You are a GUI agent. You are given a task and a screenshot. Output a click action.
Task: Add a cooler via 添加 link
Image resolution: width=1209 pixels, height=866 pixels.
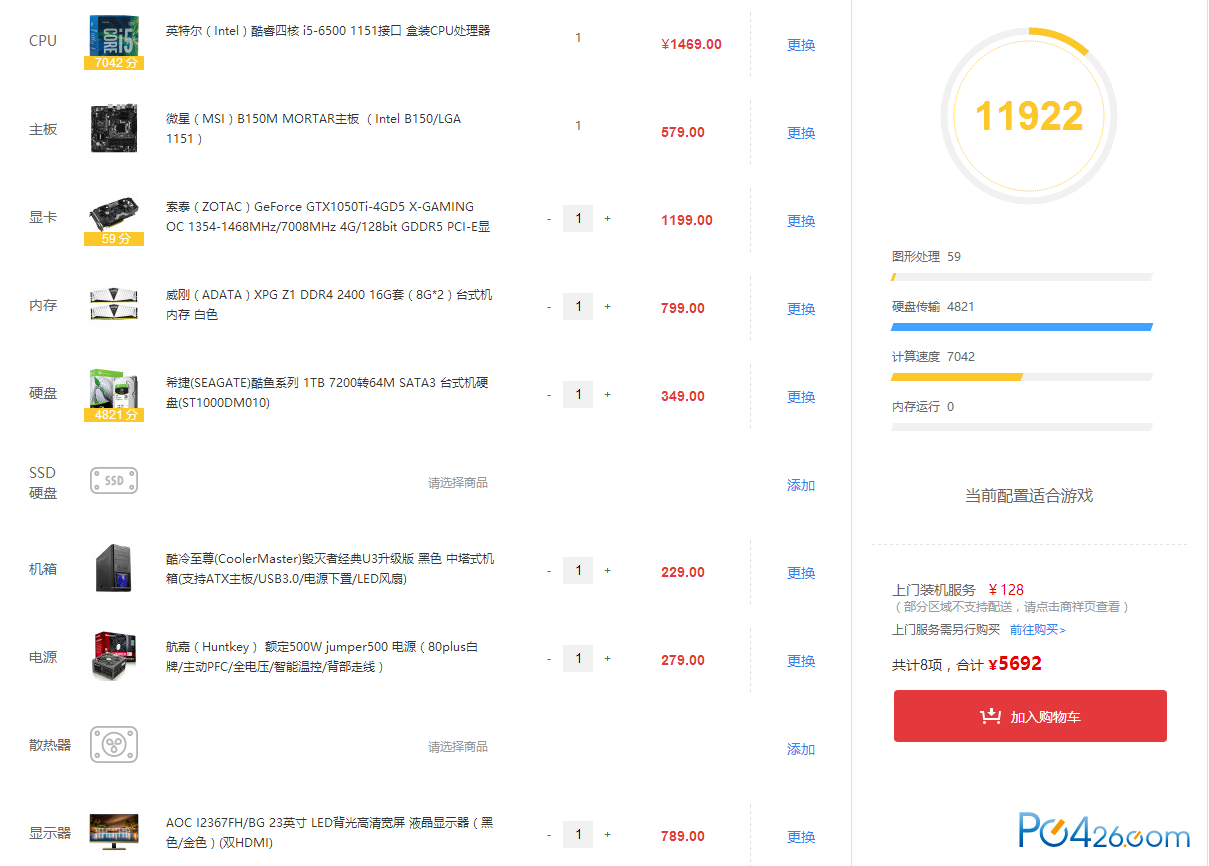click(x=801, y=749)
